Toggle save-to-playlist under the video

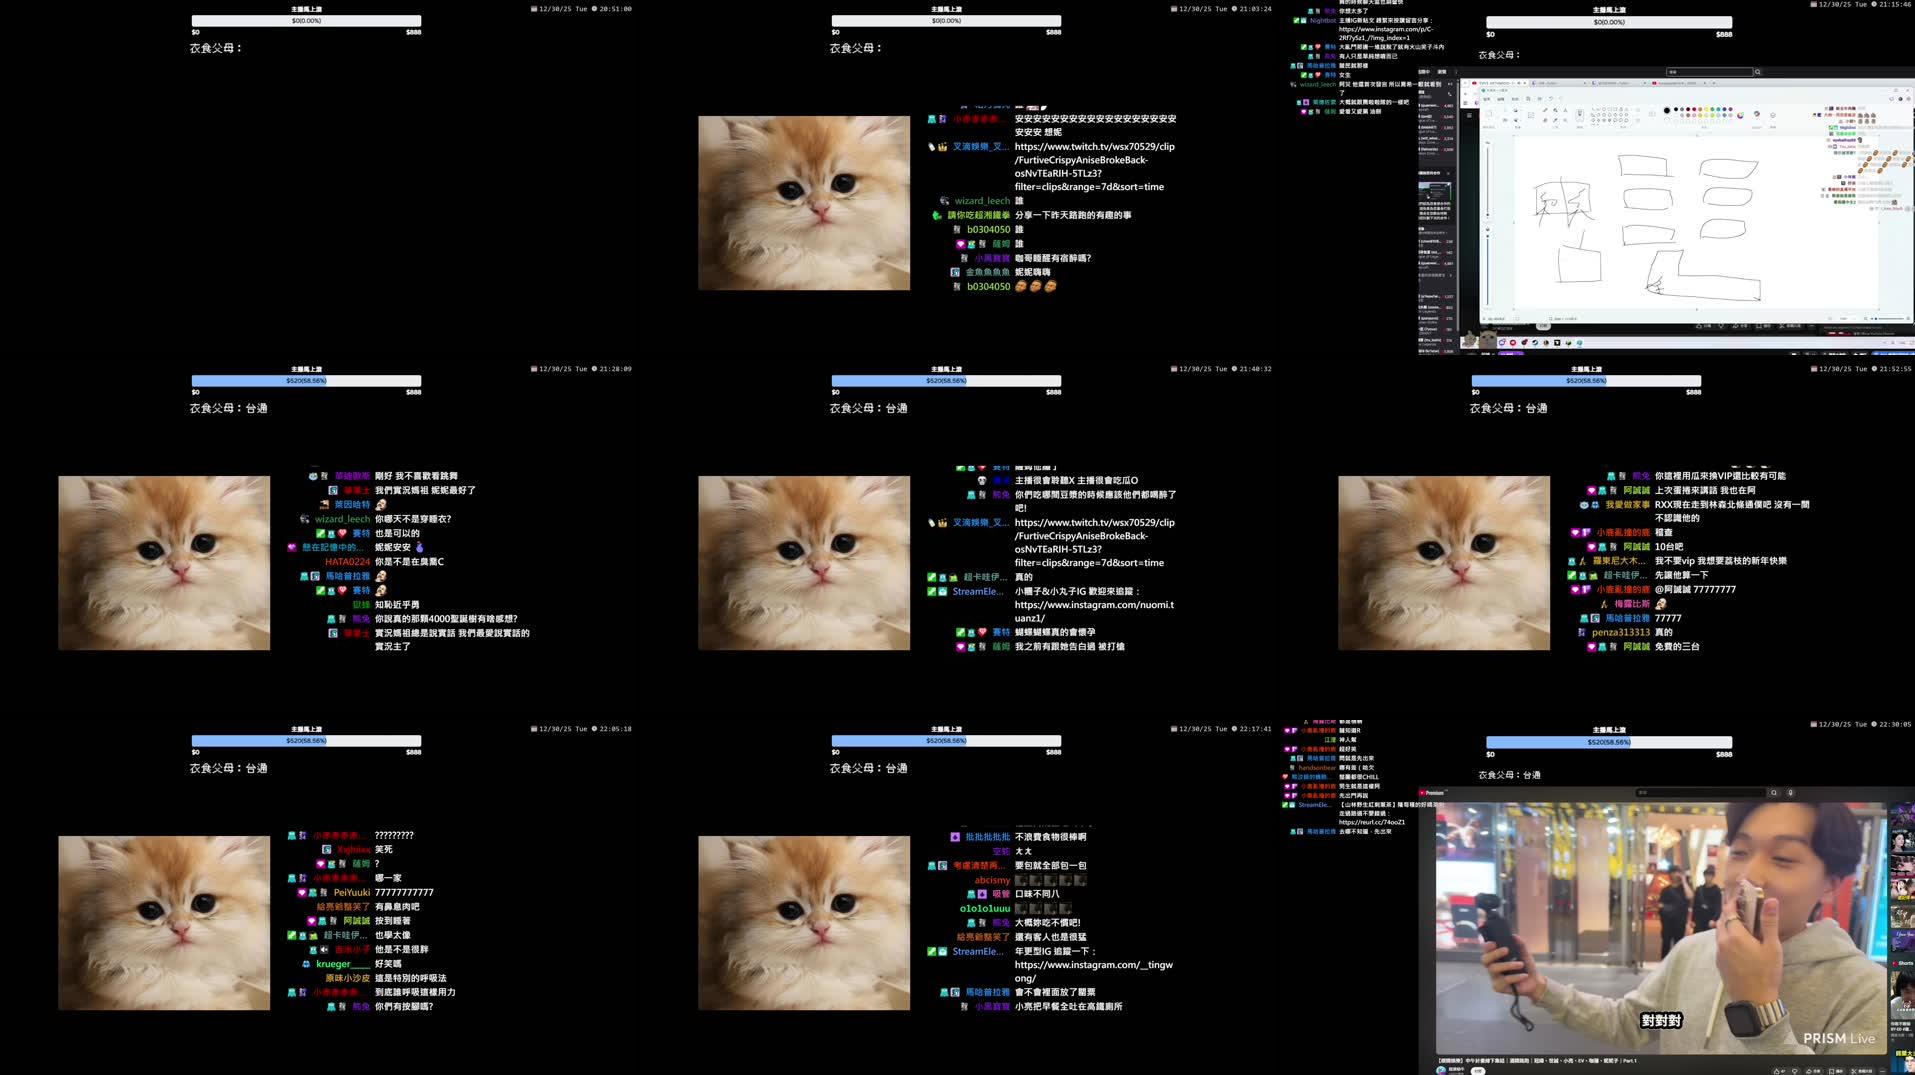click(1831, 1071)
